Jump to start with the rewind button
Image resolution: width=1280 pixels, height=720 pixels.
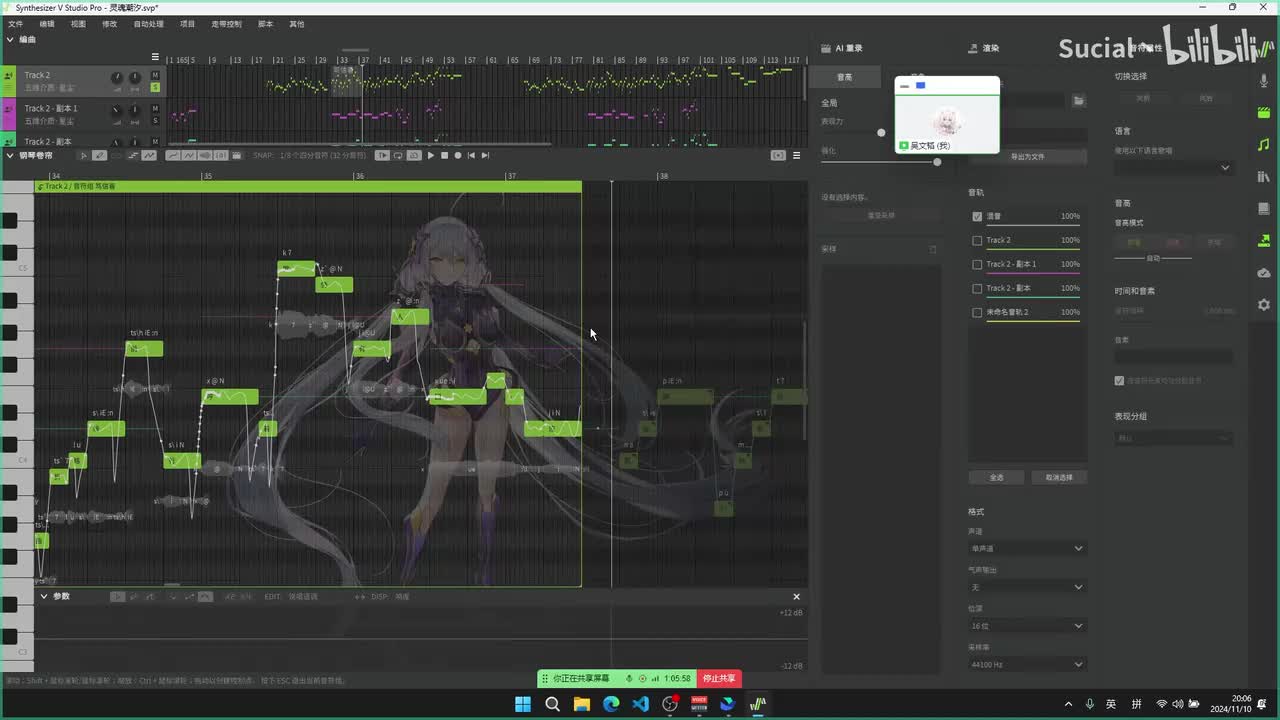[472, 155]
